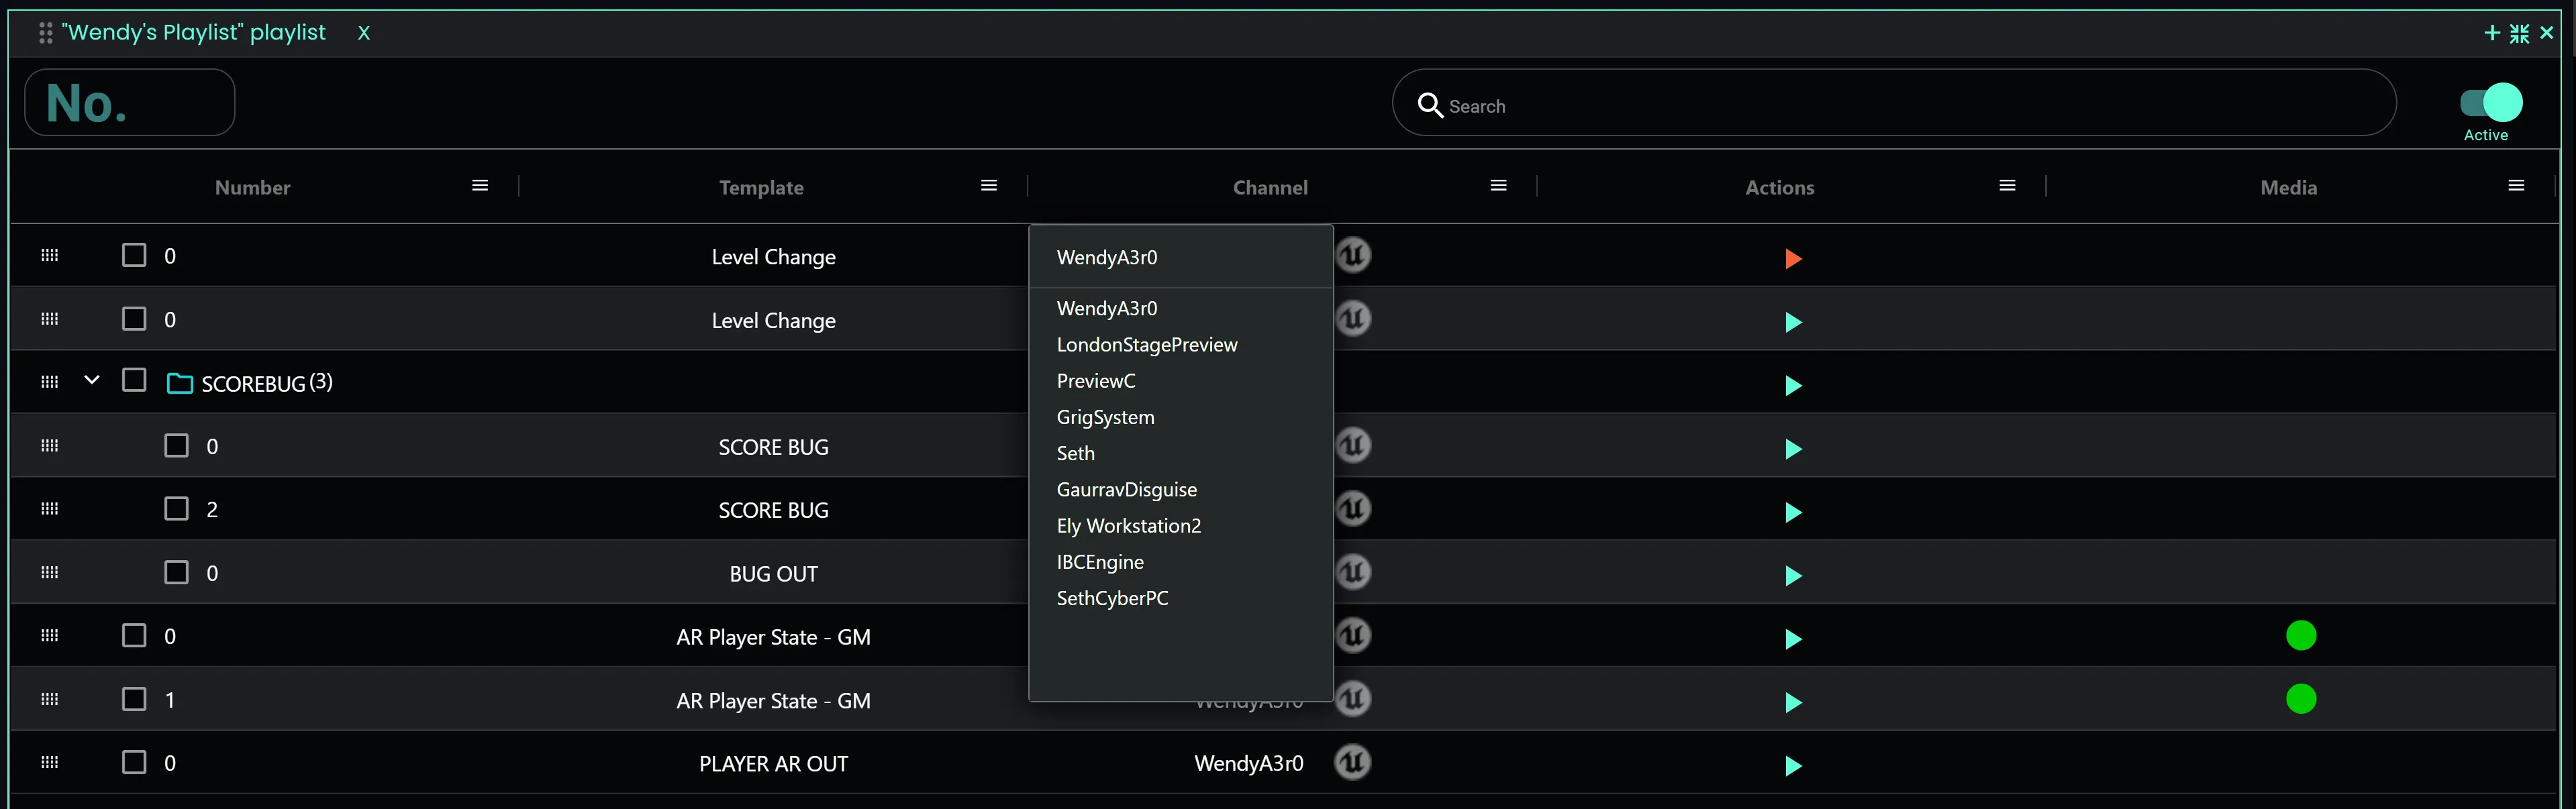Switch to the Wendy's Playlist tab
The height and width of the screenshot is (809, 2576).
point(195,32)
